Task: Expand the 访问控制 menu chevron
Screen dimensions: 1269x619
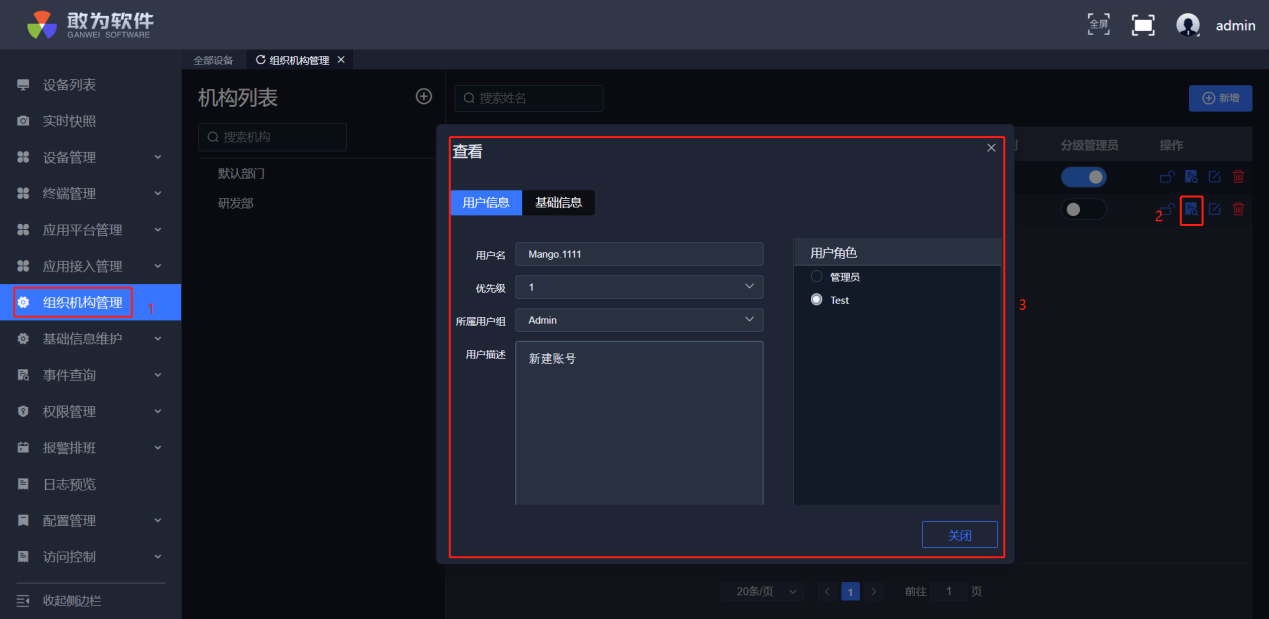Action: pos(158,556)
